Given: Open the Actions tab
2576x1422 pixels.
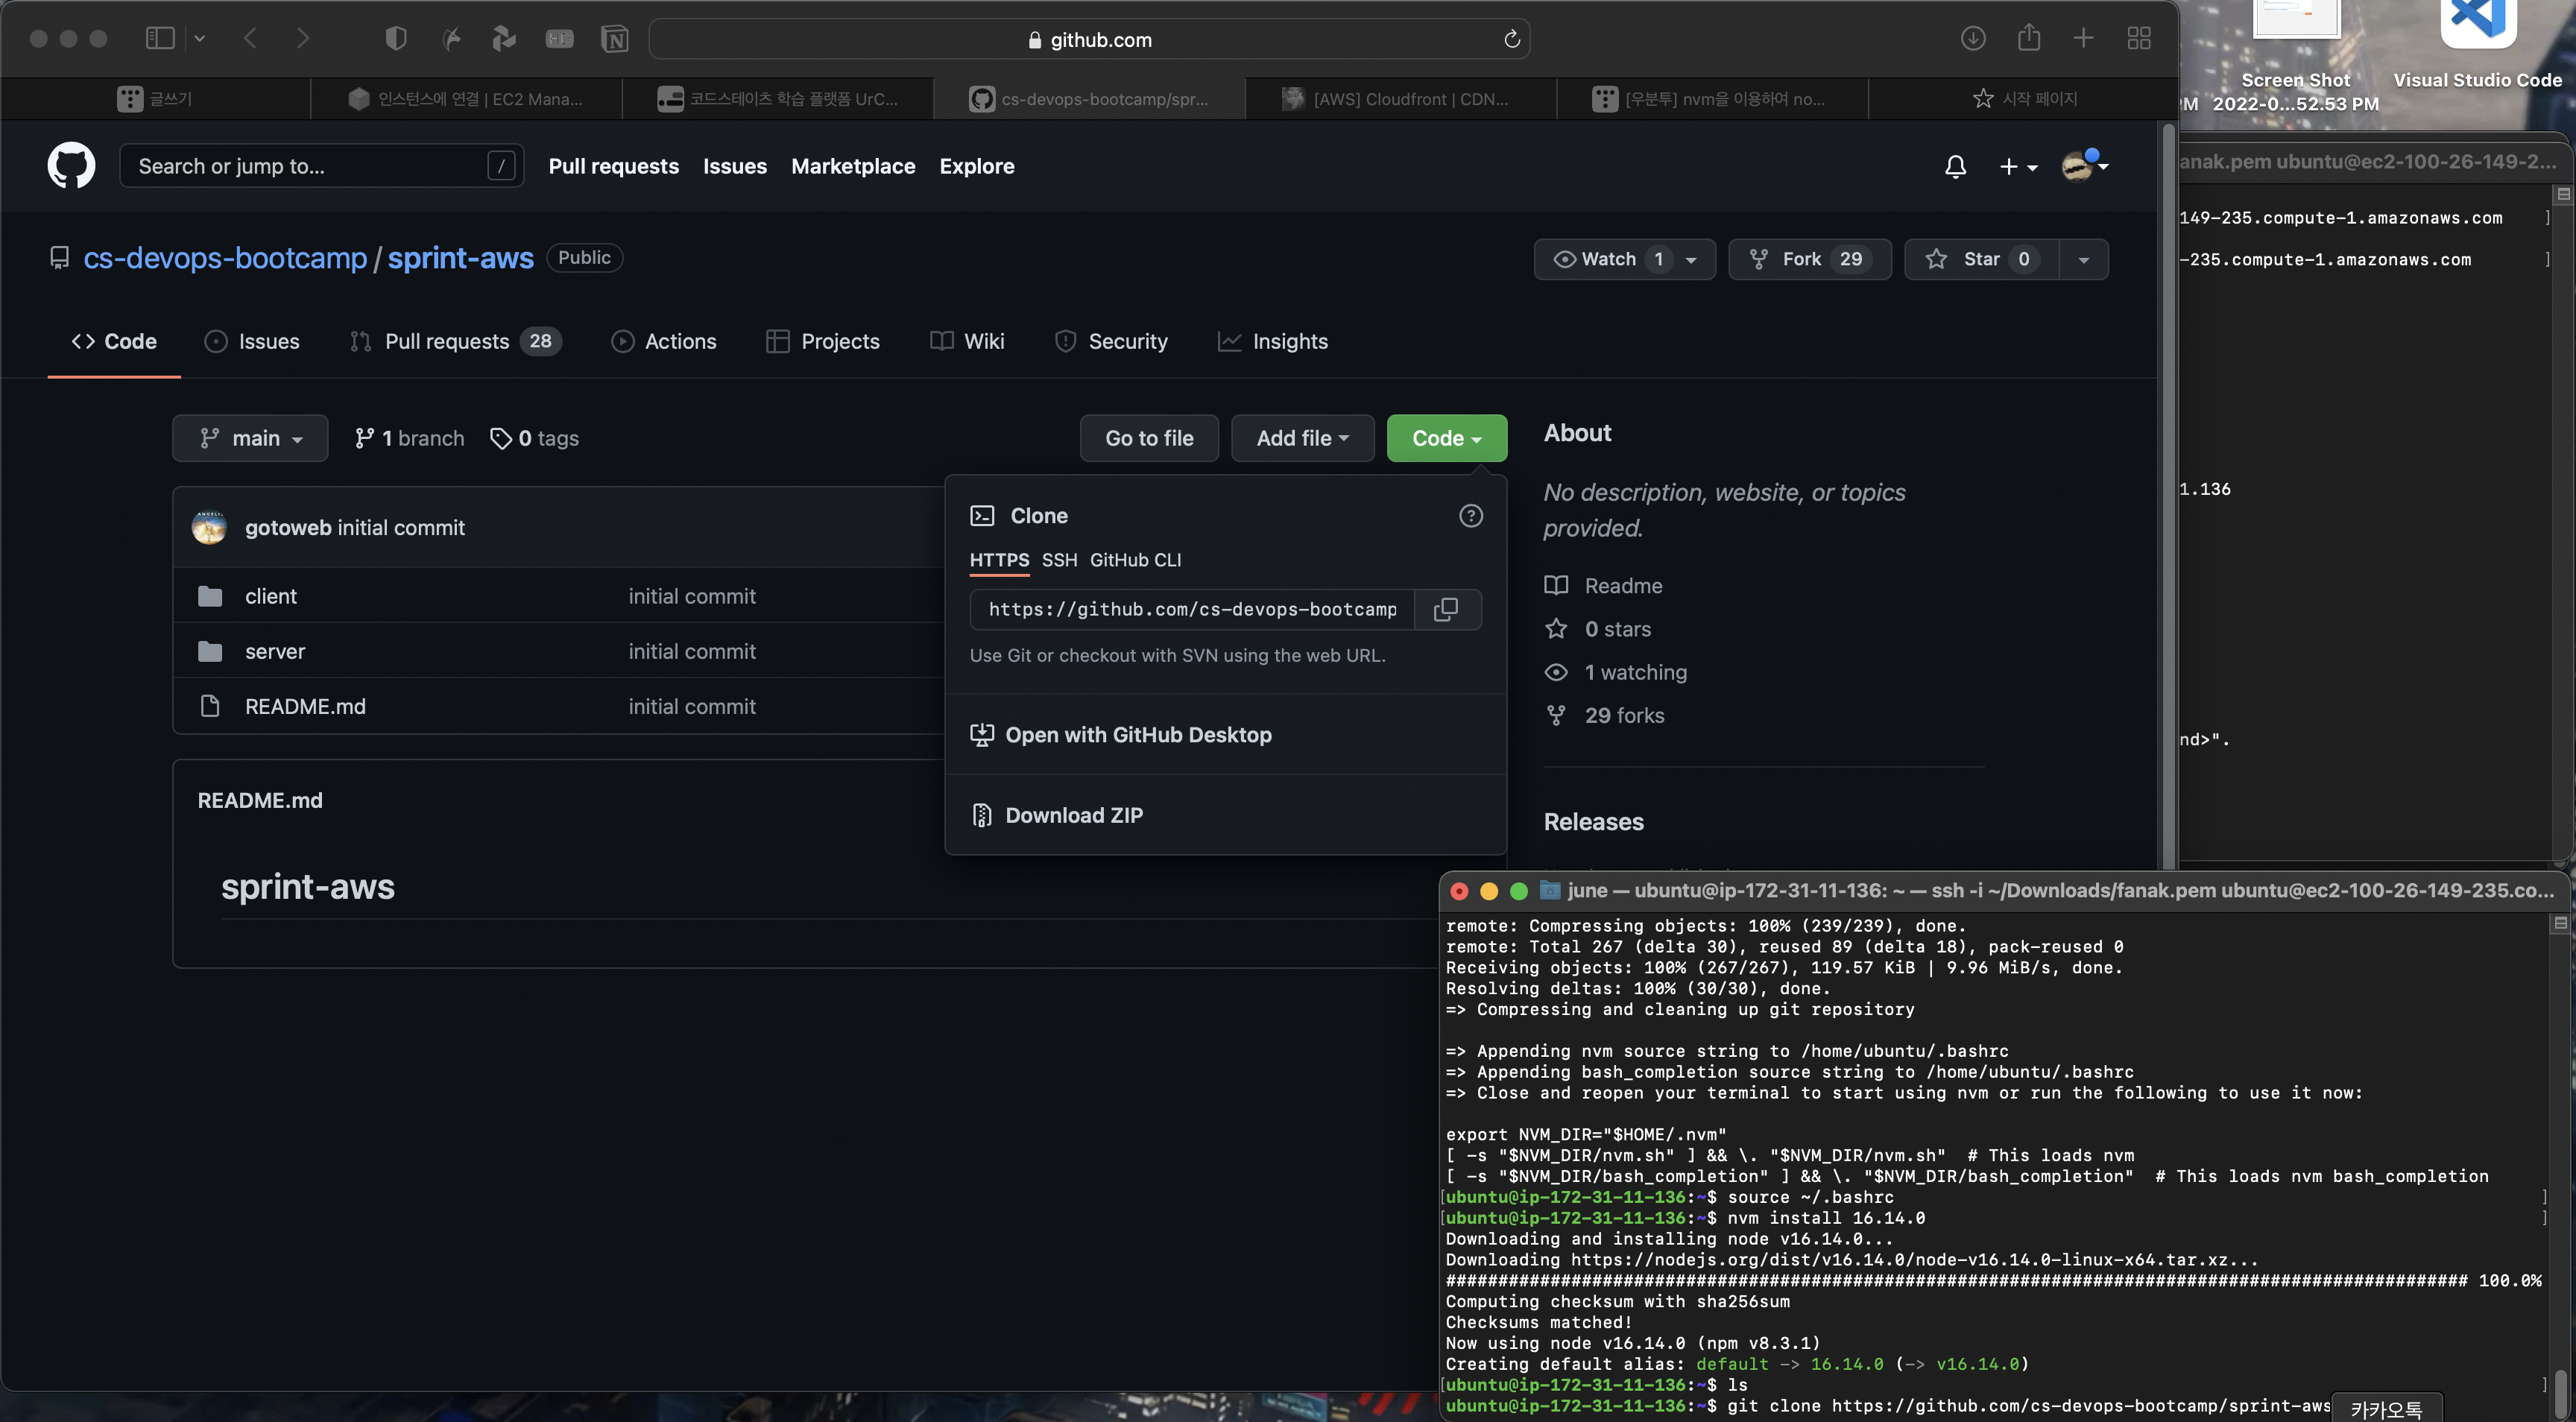Looking at the screenshot, I should click(x=664, y=341).
